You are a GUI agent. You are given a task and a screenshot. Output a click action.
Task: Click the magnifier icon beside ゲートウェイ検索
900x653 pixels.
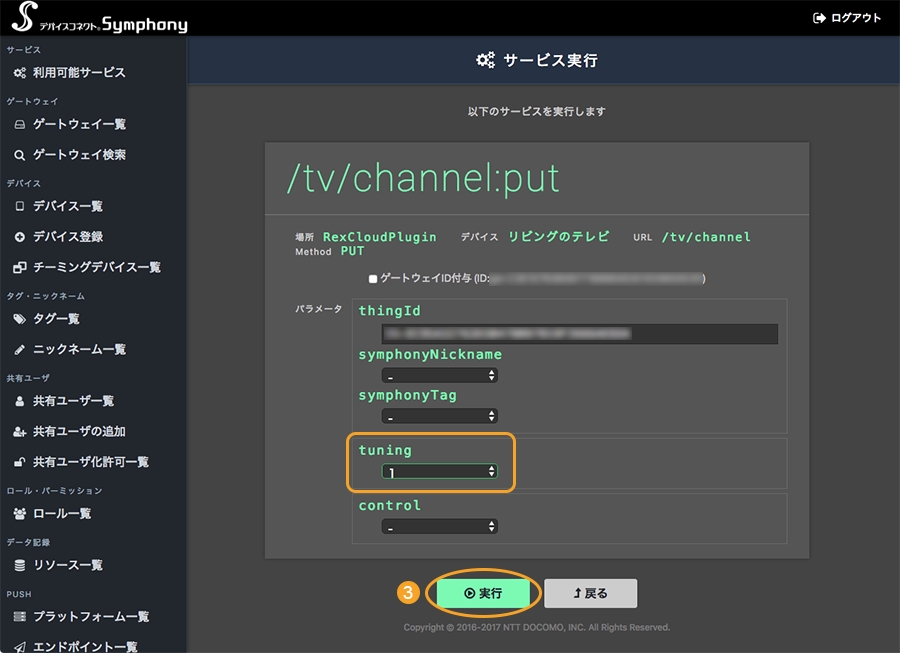coord(20,155)
